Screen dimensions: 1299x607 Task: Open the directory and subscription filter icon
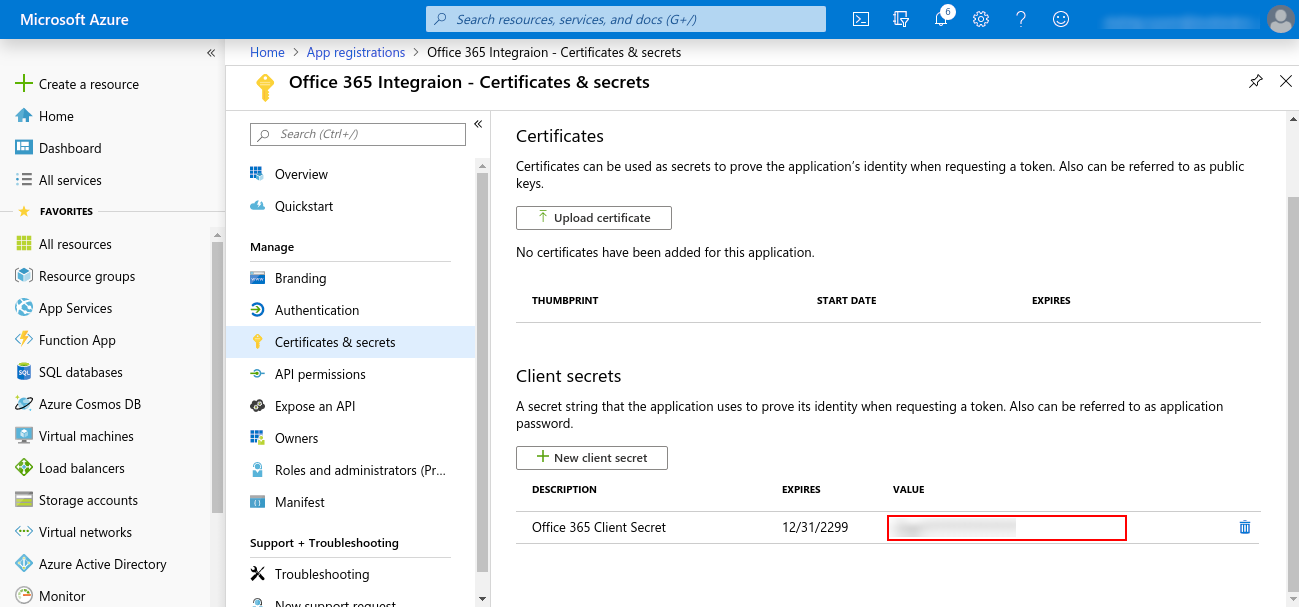[900, 19]
